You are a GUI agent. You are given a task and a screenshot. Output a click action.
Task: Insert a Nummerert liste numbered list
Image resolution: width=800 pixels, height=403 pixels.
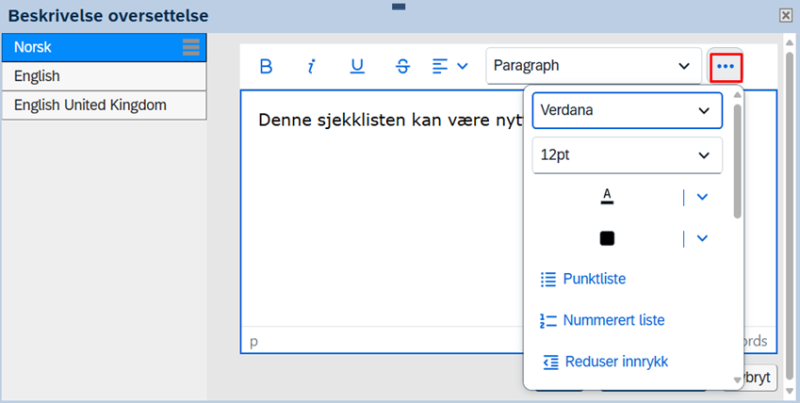coord(603,320)
